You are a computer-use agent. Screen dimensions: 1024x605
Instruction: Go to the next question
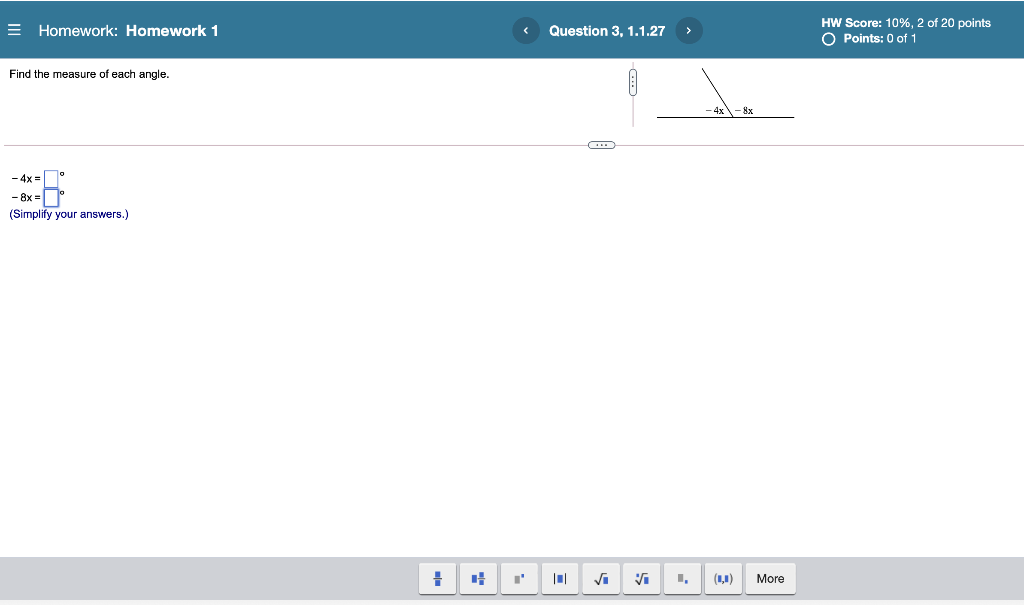[x=688, y=31]
